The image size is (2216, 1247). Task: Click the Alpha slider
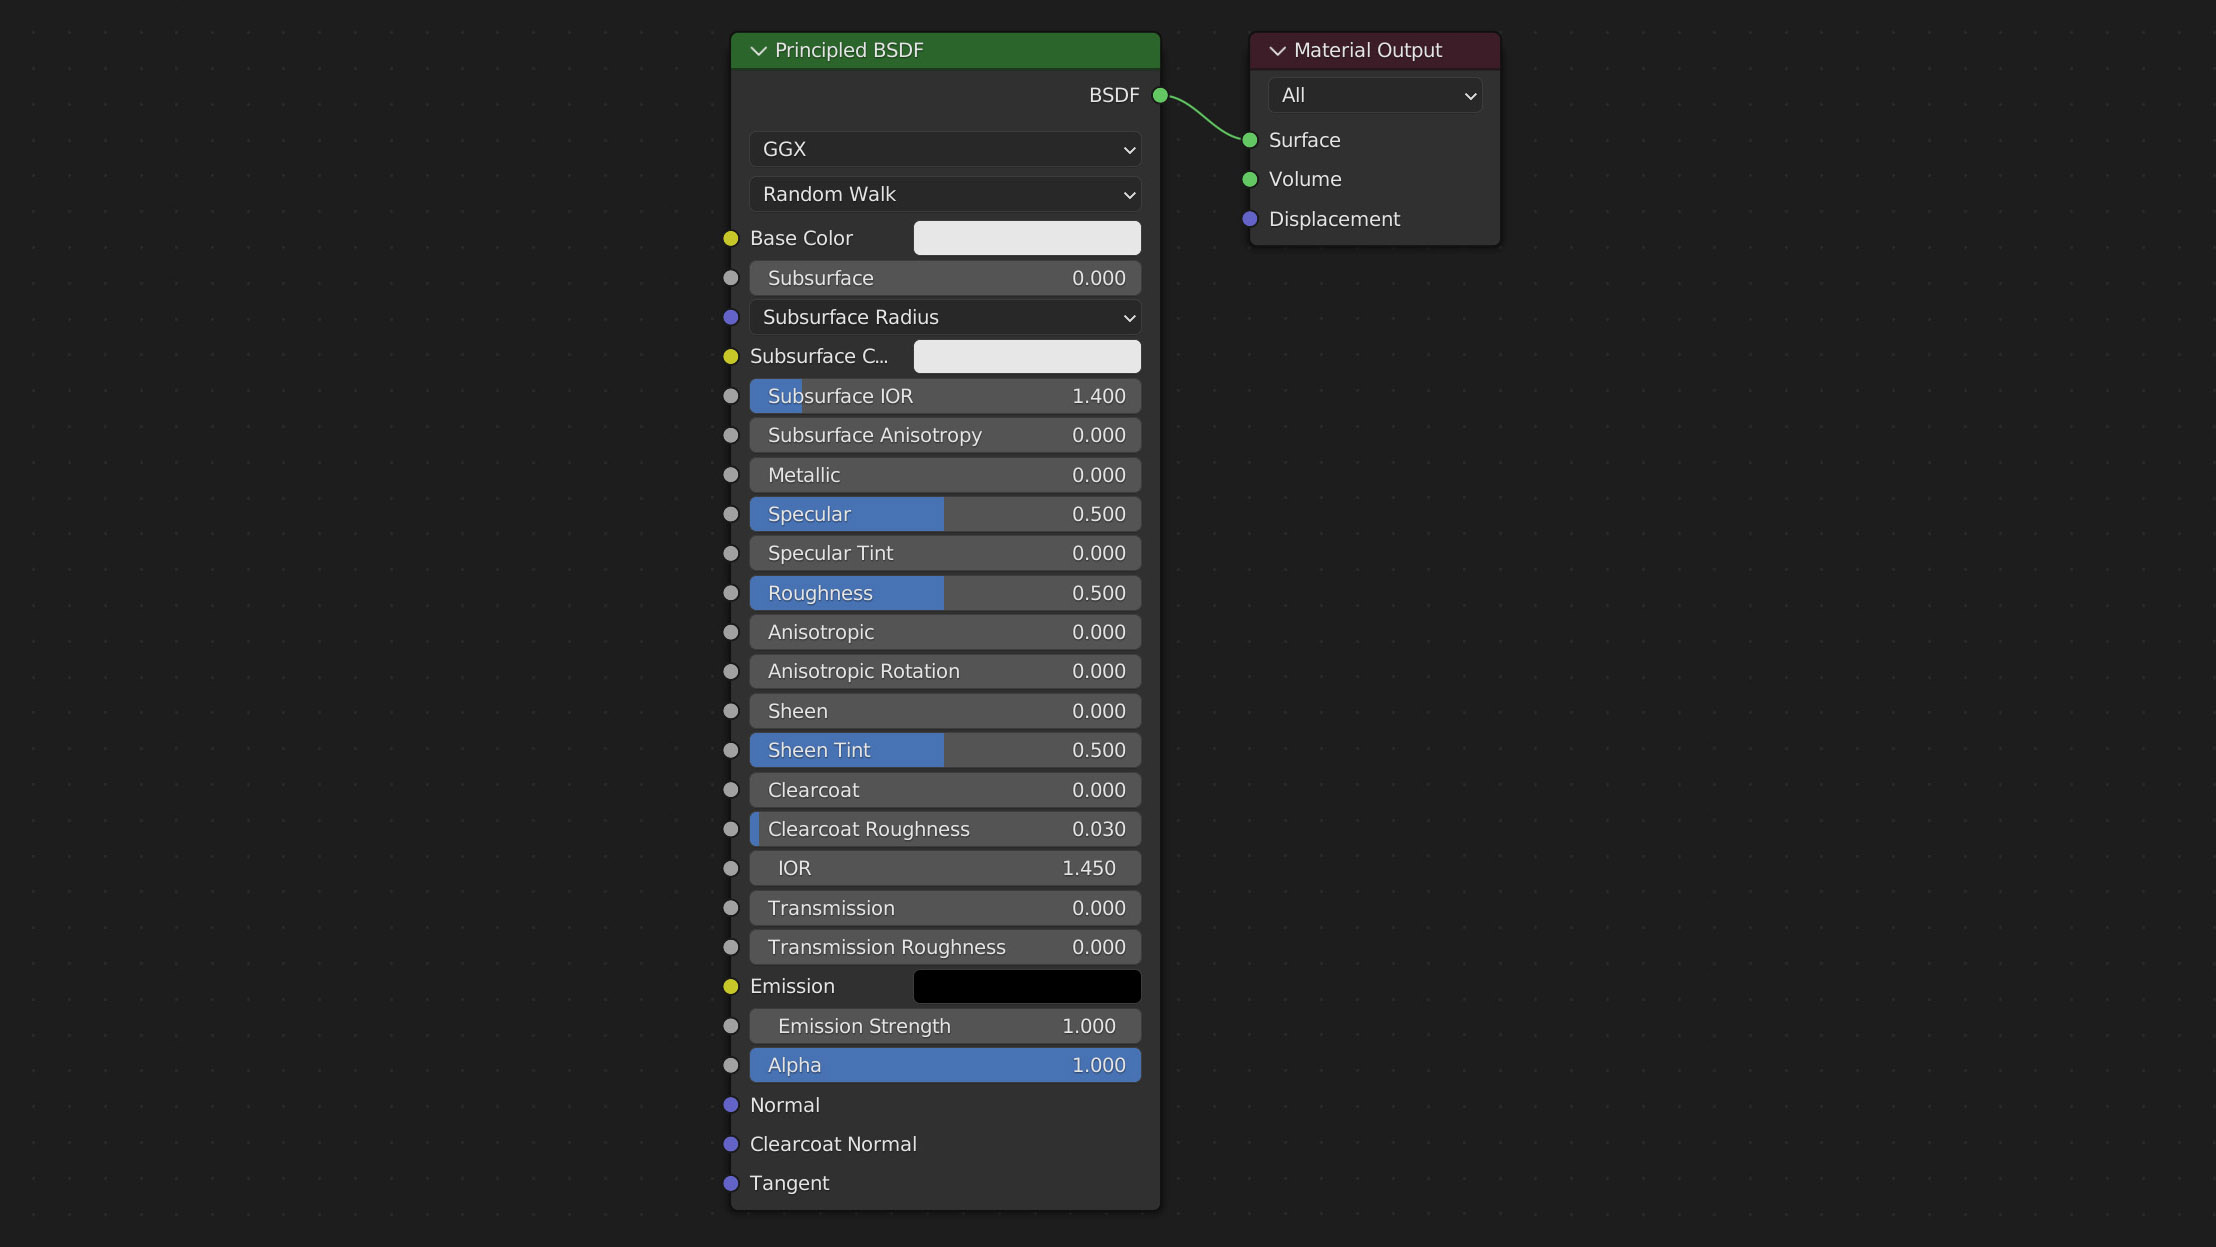tap(945, 1065)
